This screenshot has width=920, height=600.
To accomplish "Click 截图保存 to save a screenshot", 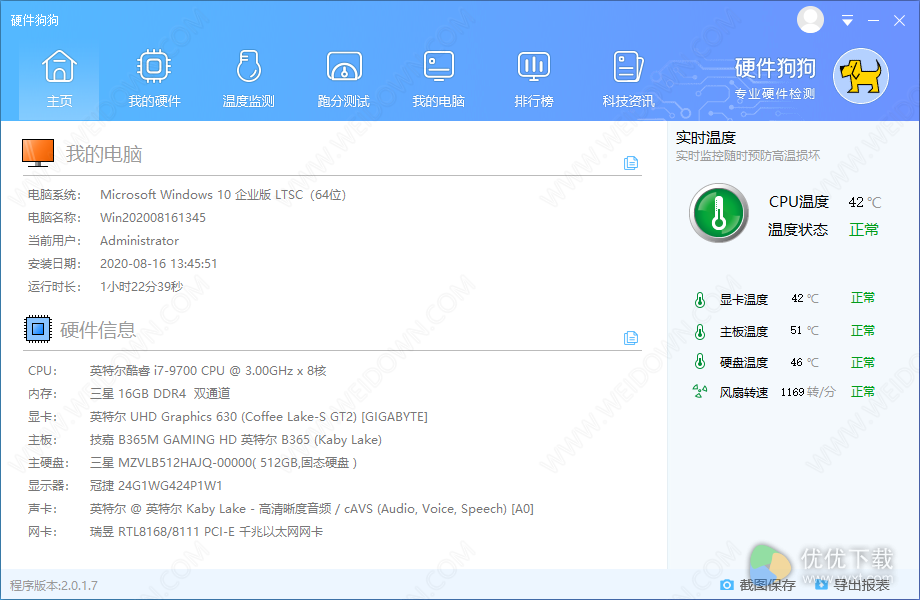I will [757, 585].
